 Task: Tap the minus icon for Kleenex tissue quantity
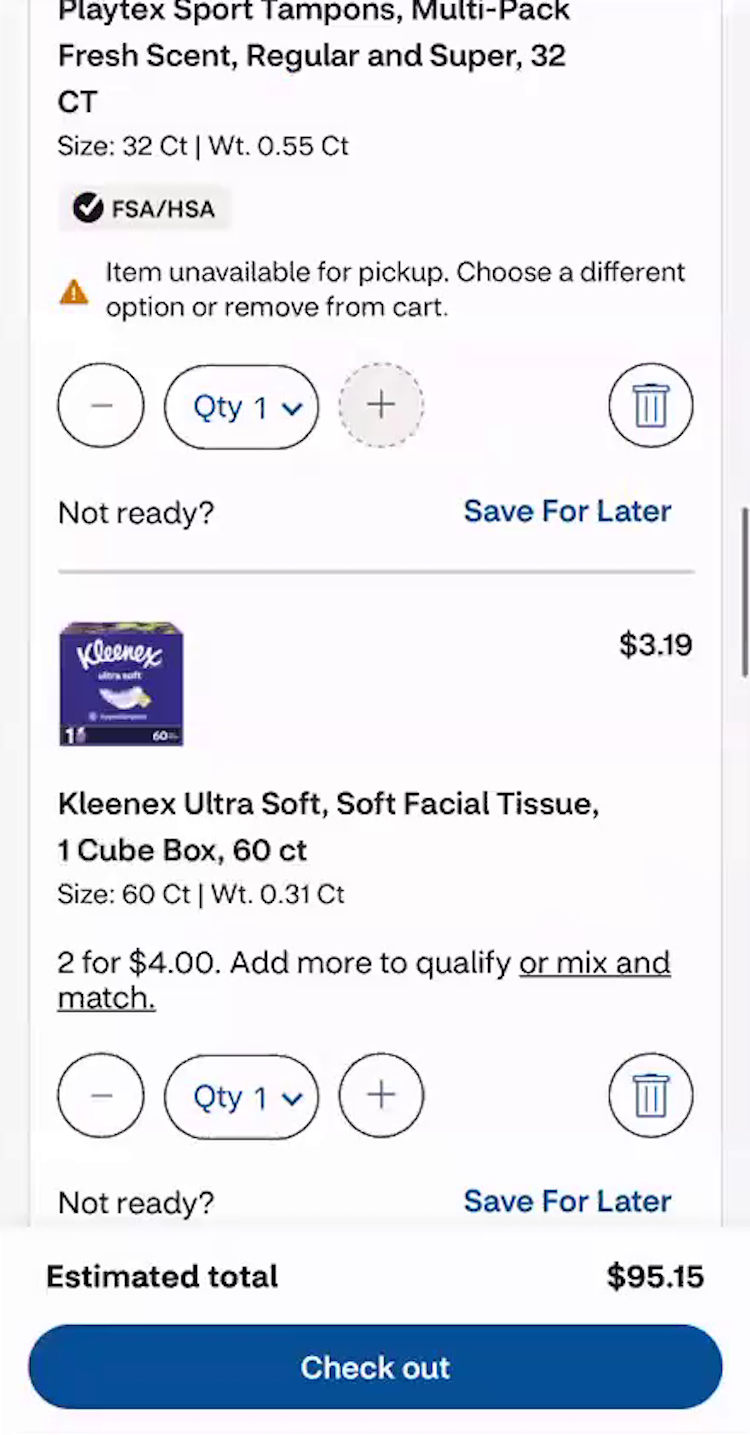click(100, 1095)
